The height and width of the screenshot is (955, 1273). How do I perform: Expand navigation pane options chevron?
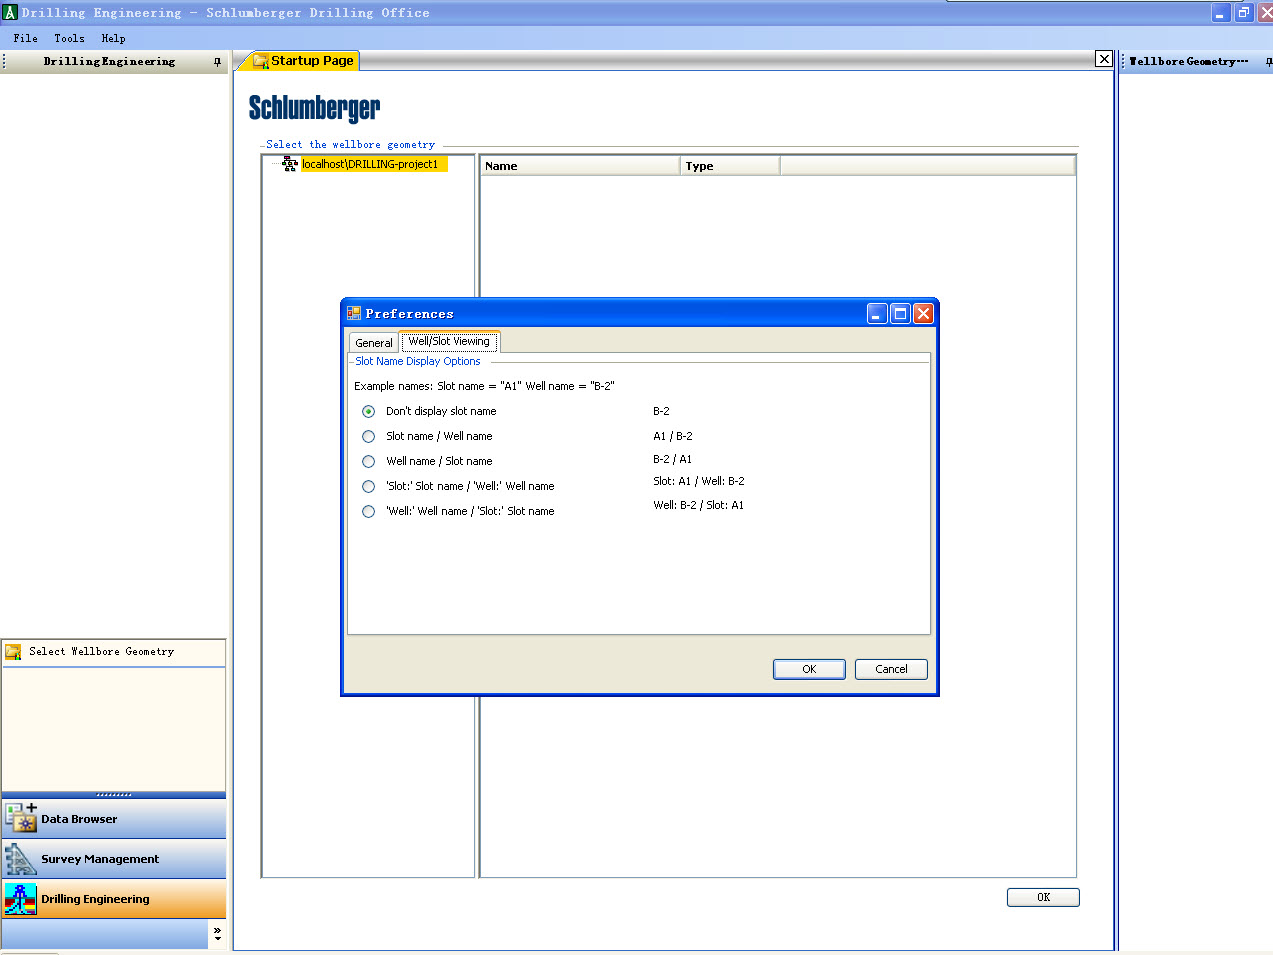click(218, 934)
